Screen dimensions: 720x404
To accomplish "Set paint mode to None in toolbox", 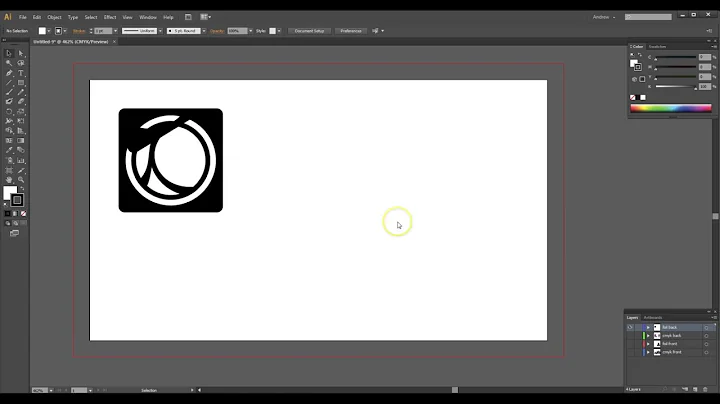I will click(23, 213).
